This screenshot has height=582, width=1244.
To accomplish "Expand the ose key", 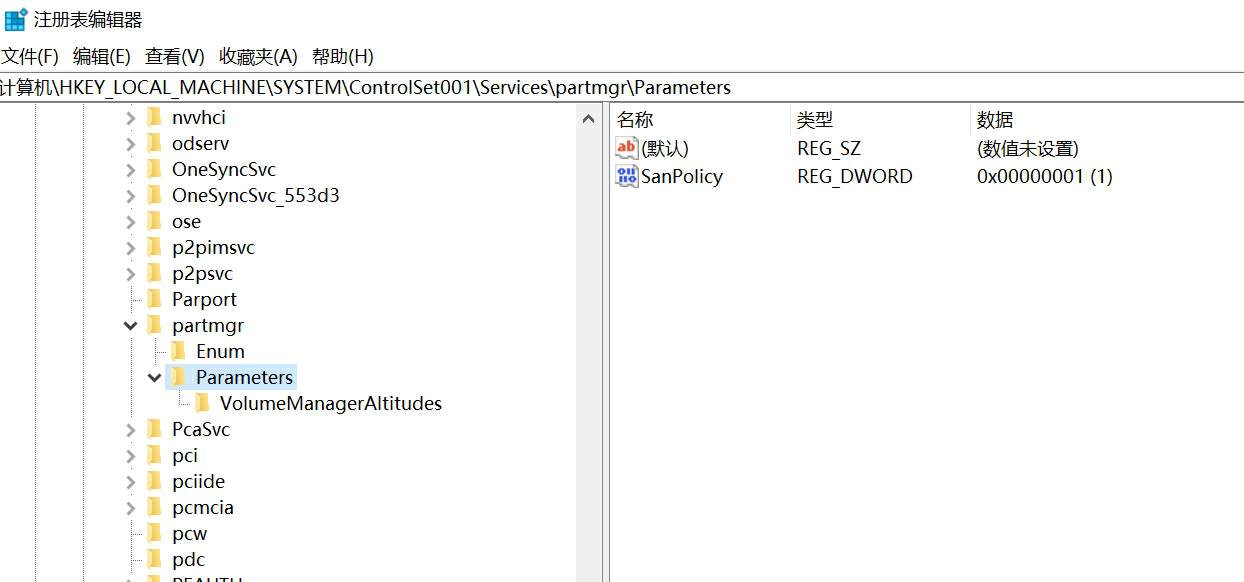I will (x=131, y=222).
